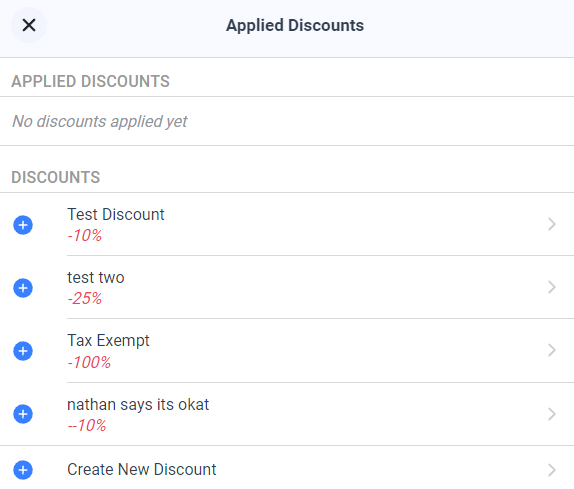Add Tax Exempt discount using plus icon
The image size is (574, 489).
click(x=23, y=351)
